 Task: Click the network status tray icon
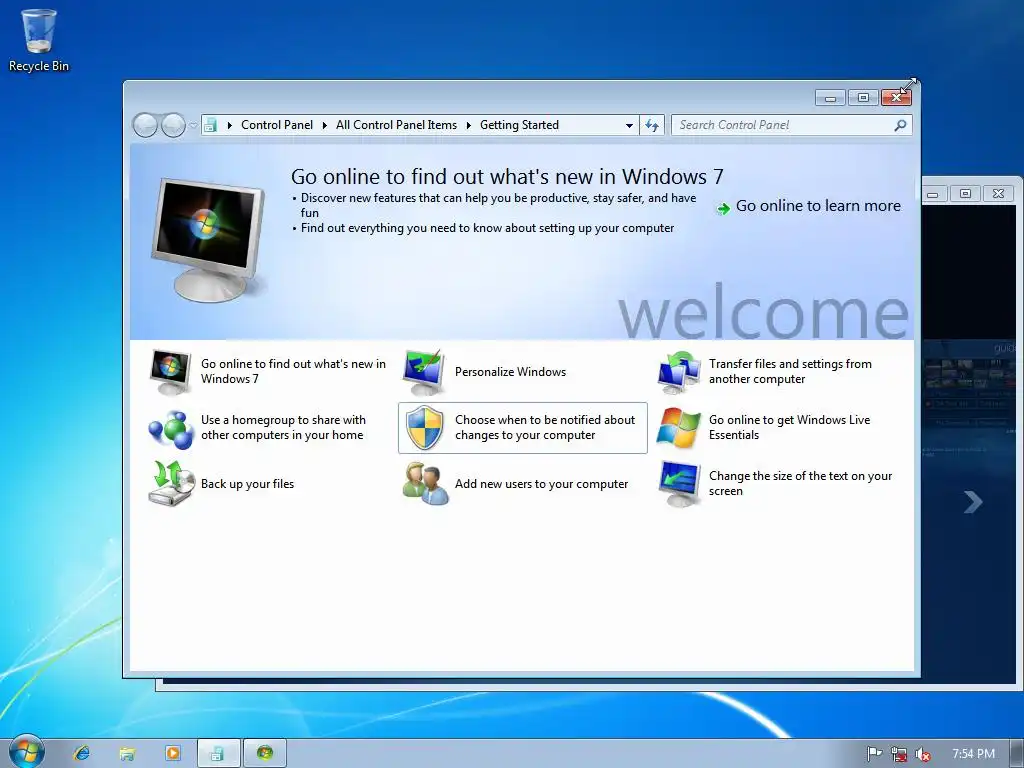899,754
